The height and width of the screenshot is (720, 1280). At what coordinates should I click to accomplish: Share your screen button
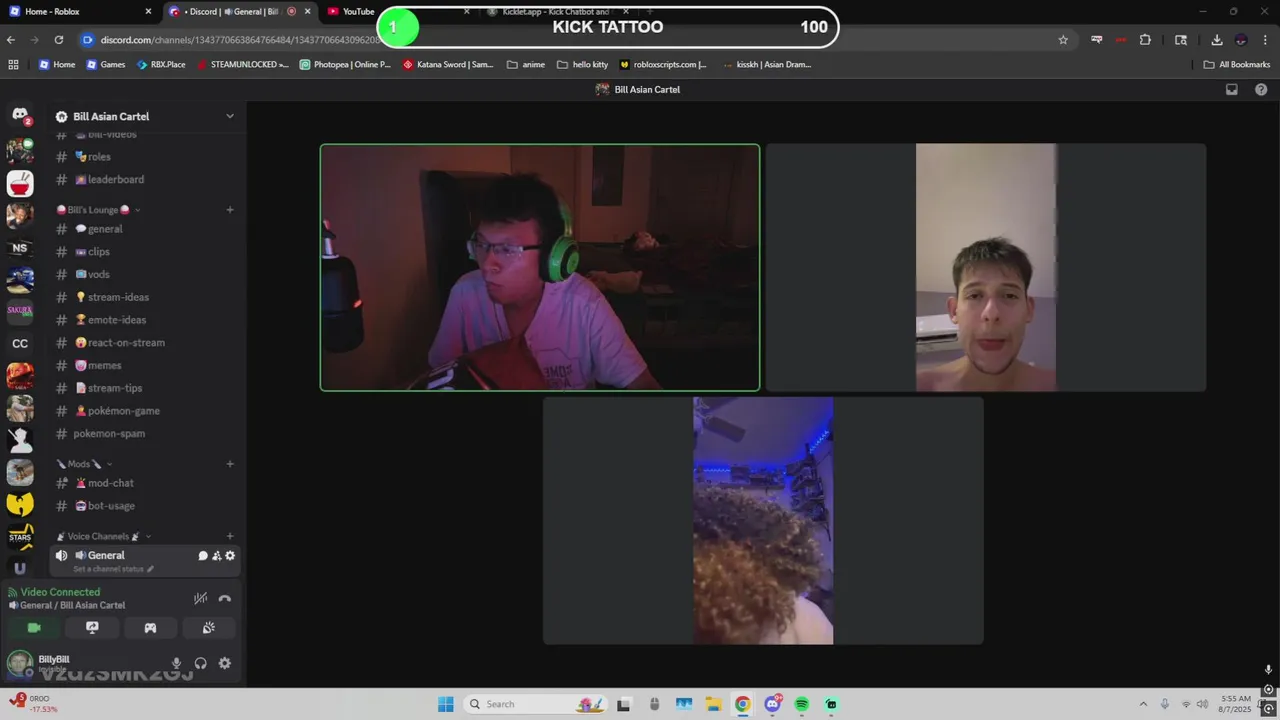92,628
